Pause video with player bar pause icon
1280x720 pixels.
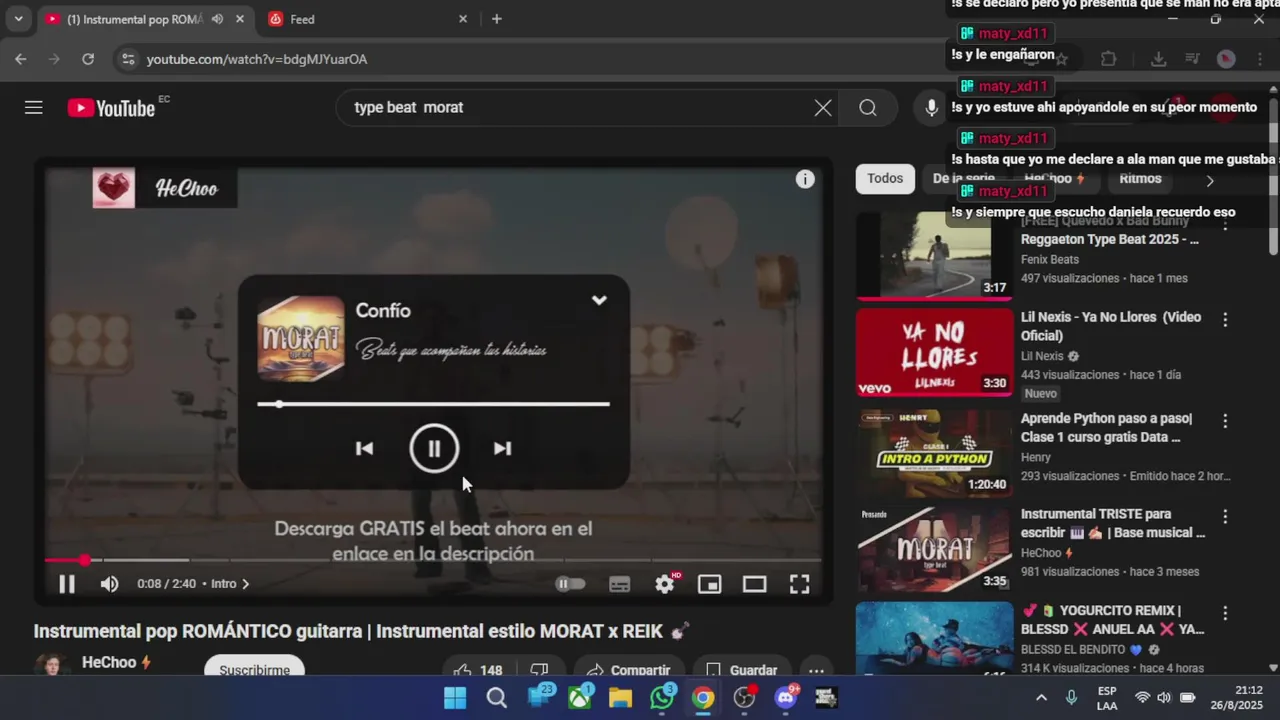pyautogui.click(x=66, y=584)
